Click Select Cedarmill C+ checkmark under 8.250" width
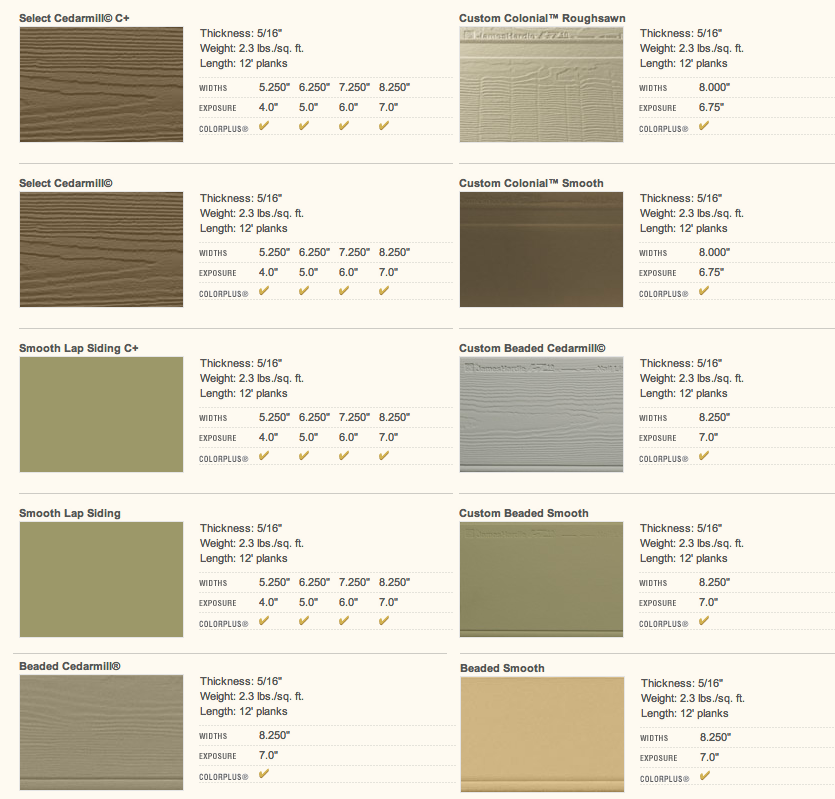The height and width of the screenshot is (799, 835). click(x=384, y=126)
